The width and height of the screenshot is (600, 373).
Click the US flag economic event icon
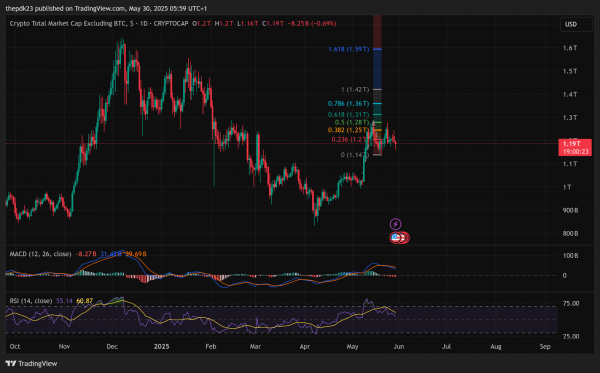point(396,238)
